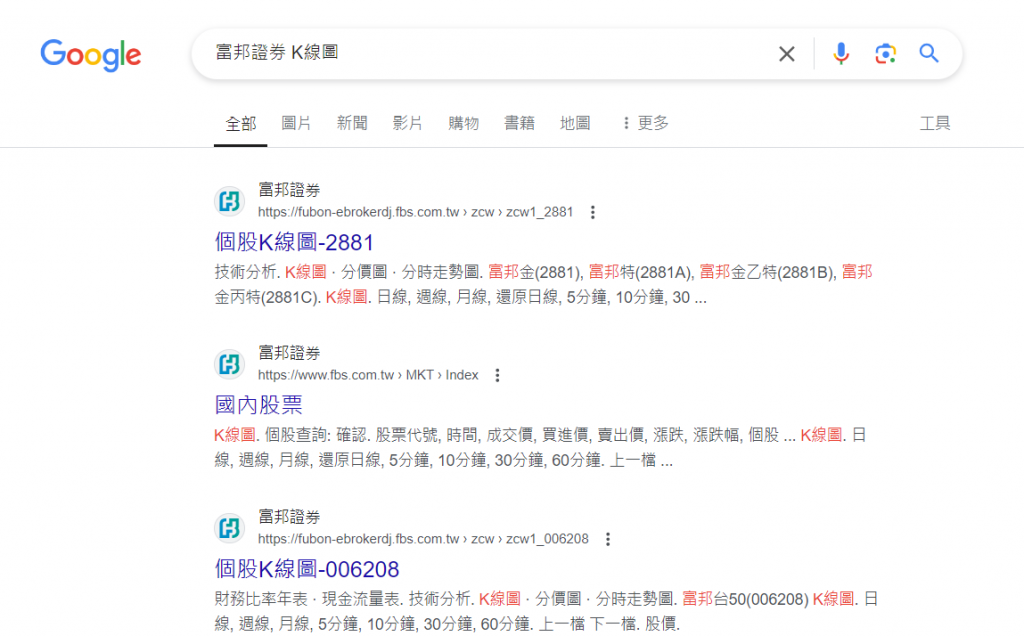Screen dimensions: 1024x636
Task: Switch to the 購物 tab
Action: 464,123
